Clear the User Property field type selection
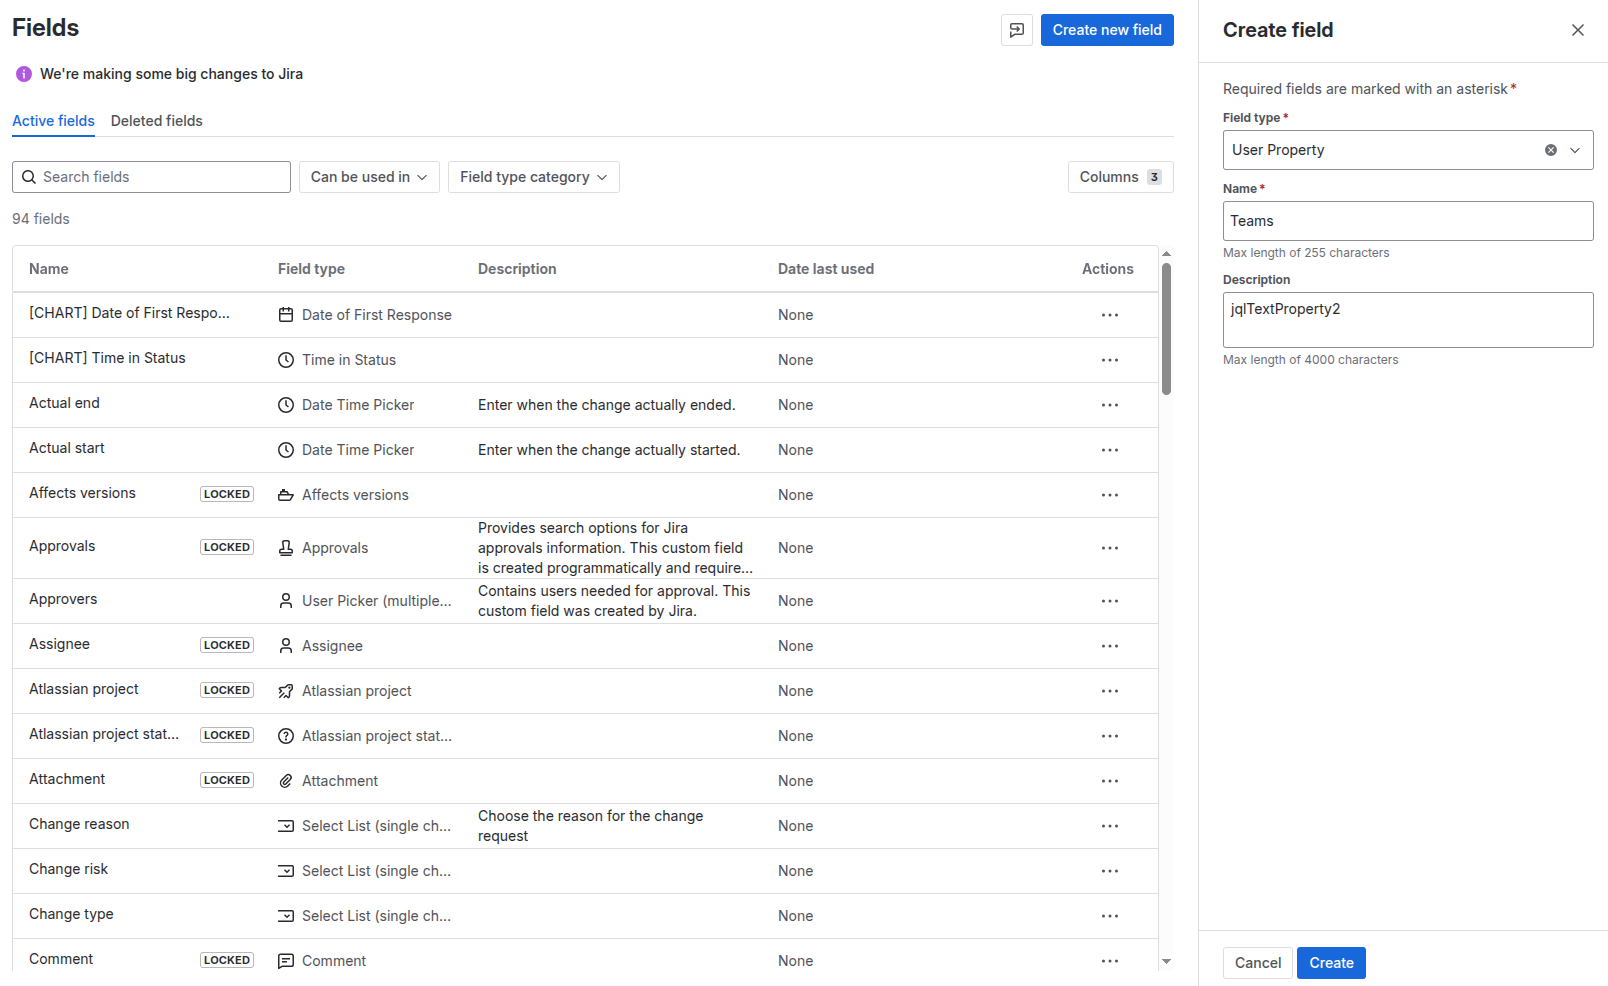The image size is (1608, 986). point(1550,150)
